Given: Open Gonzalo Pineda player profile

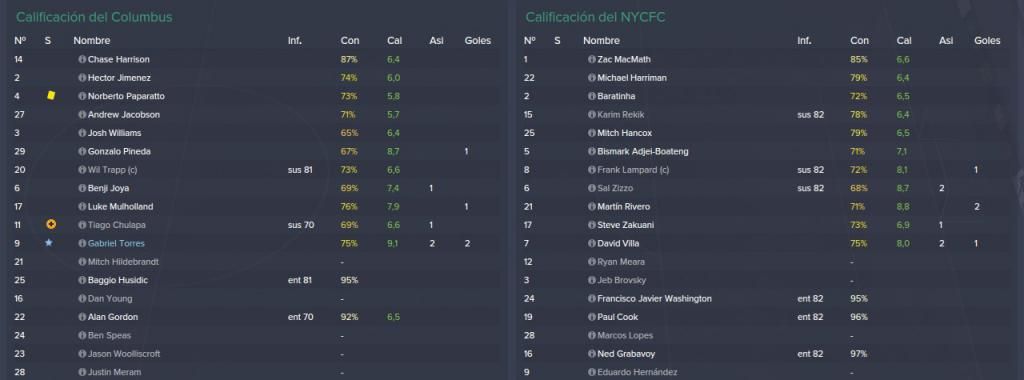Looking at the screenshot, I should tap(119, 151).
